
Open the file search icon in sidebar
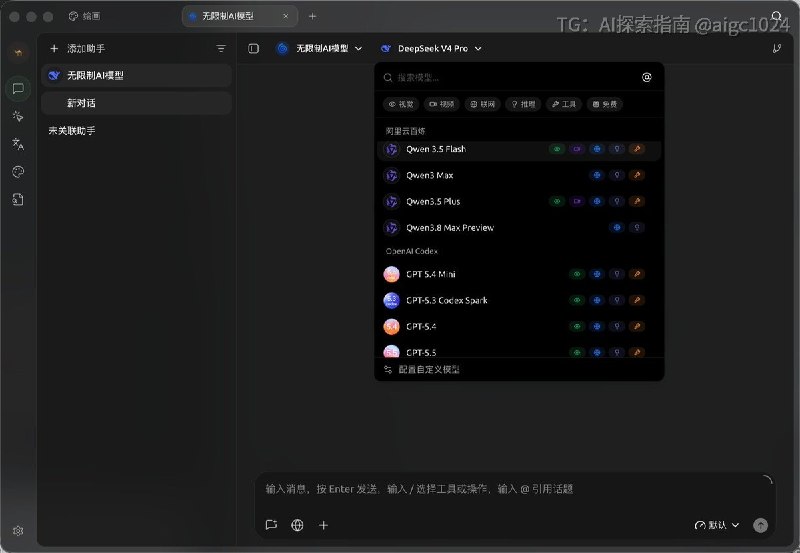coord(18,199)
